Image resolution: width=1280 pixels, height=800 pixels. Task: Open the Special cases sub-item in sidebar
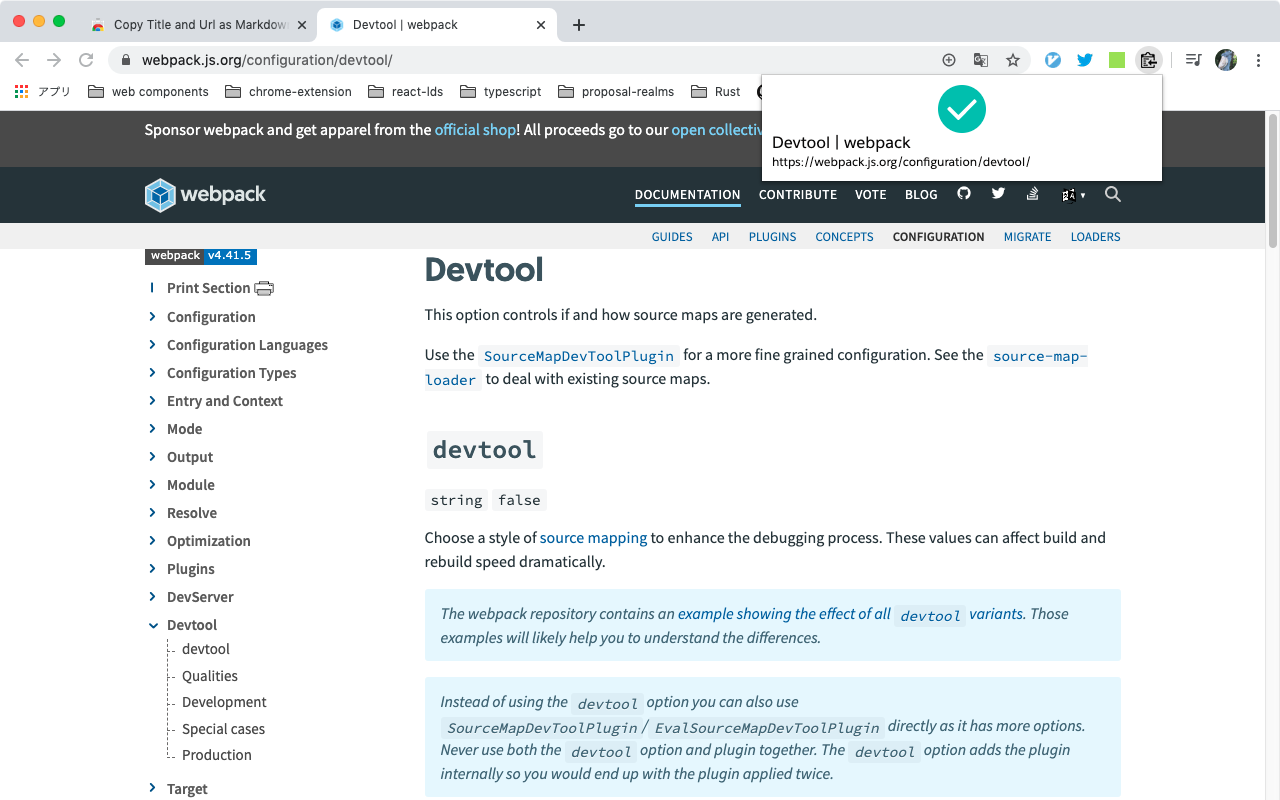[223, 729]
